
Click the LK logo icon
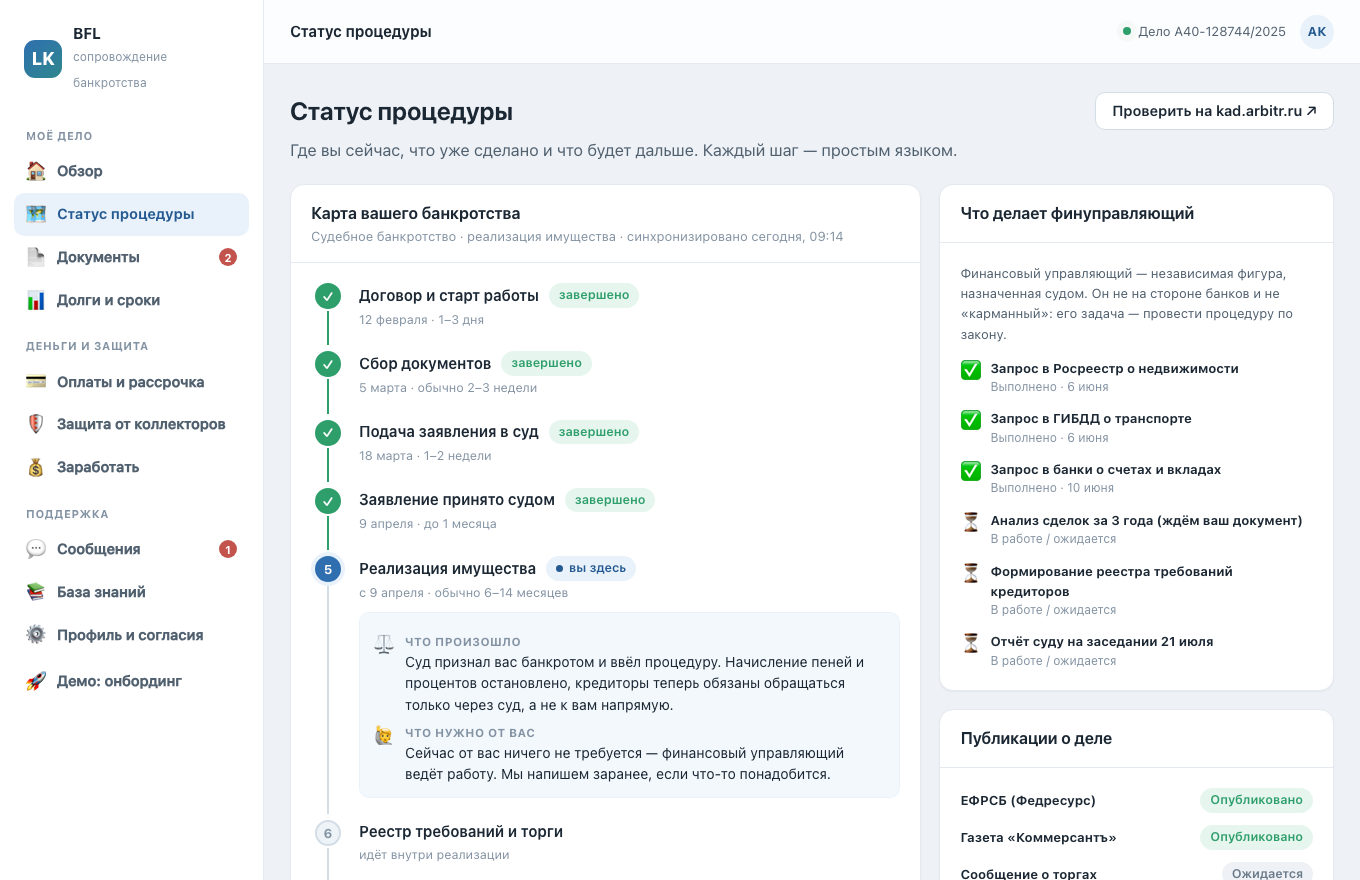(43, 59)
